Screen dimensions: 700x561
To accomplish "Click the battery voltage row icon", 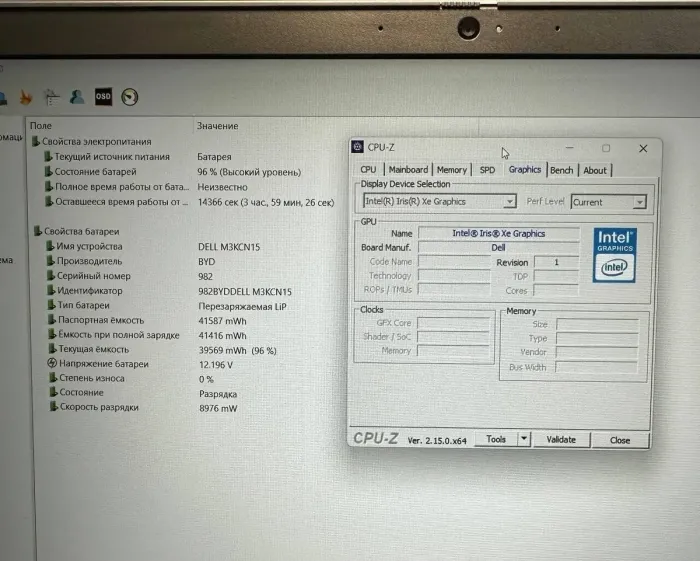I will click(51, 364).
